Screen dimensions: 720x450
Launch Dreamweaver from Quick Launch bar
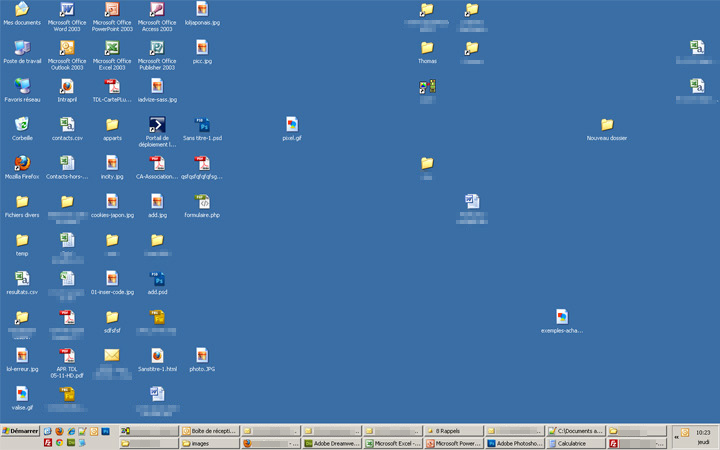[71, 443]
